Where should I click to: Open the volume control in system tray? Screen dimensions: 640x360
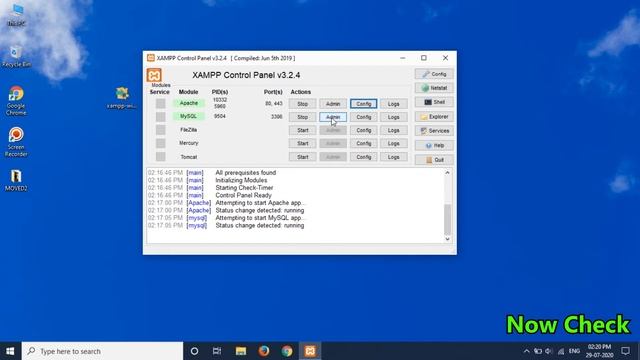click(549, 351)
